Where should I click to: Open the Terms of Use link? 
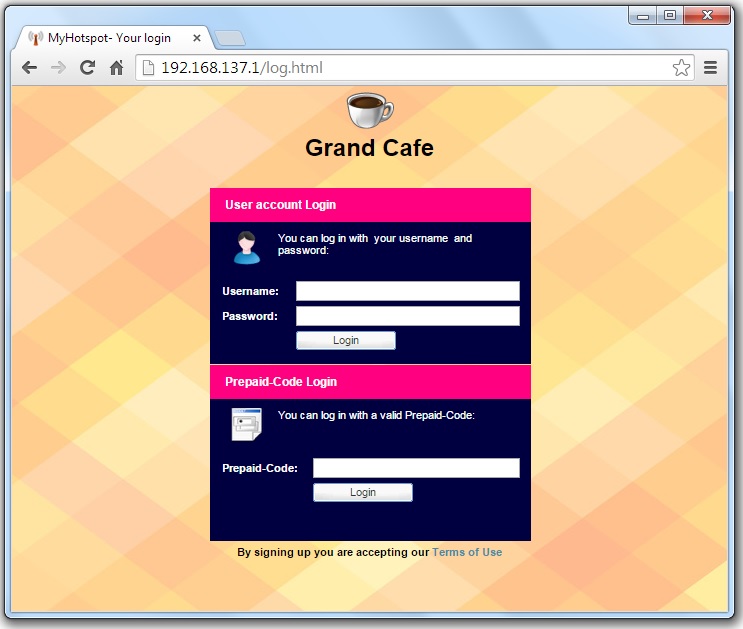(x=467, y=552)
